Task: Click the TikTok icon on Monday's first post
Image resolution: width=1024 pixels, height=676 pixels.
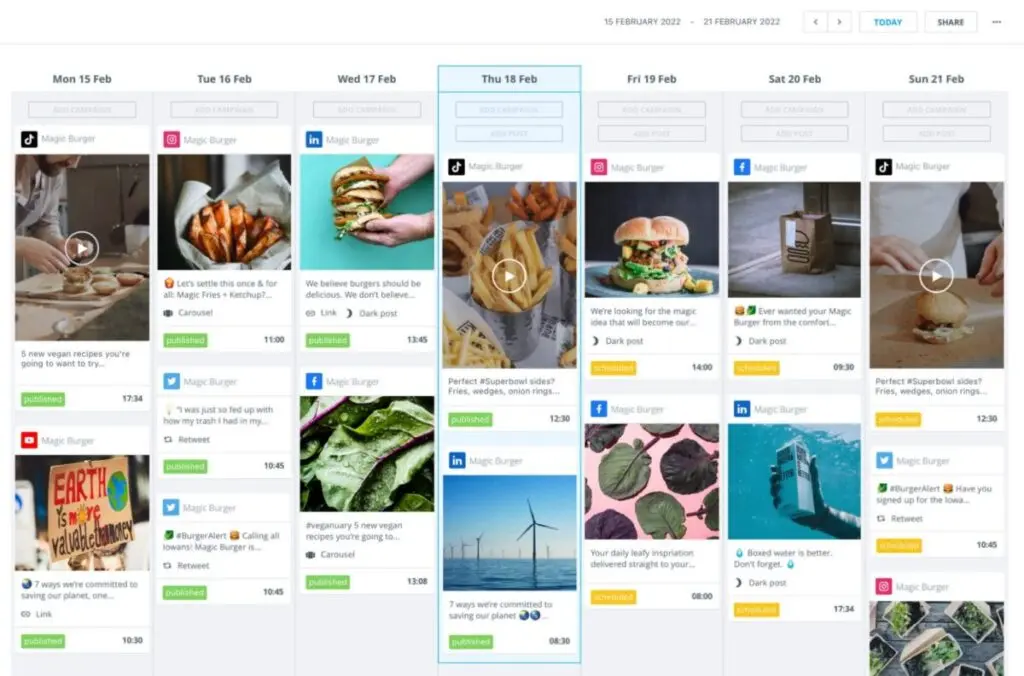Action: 29,139
